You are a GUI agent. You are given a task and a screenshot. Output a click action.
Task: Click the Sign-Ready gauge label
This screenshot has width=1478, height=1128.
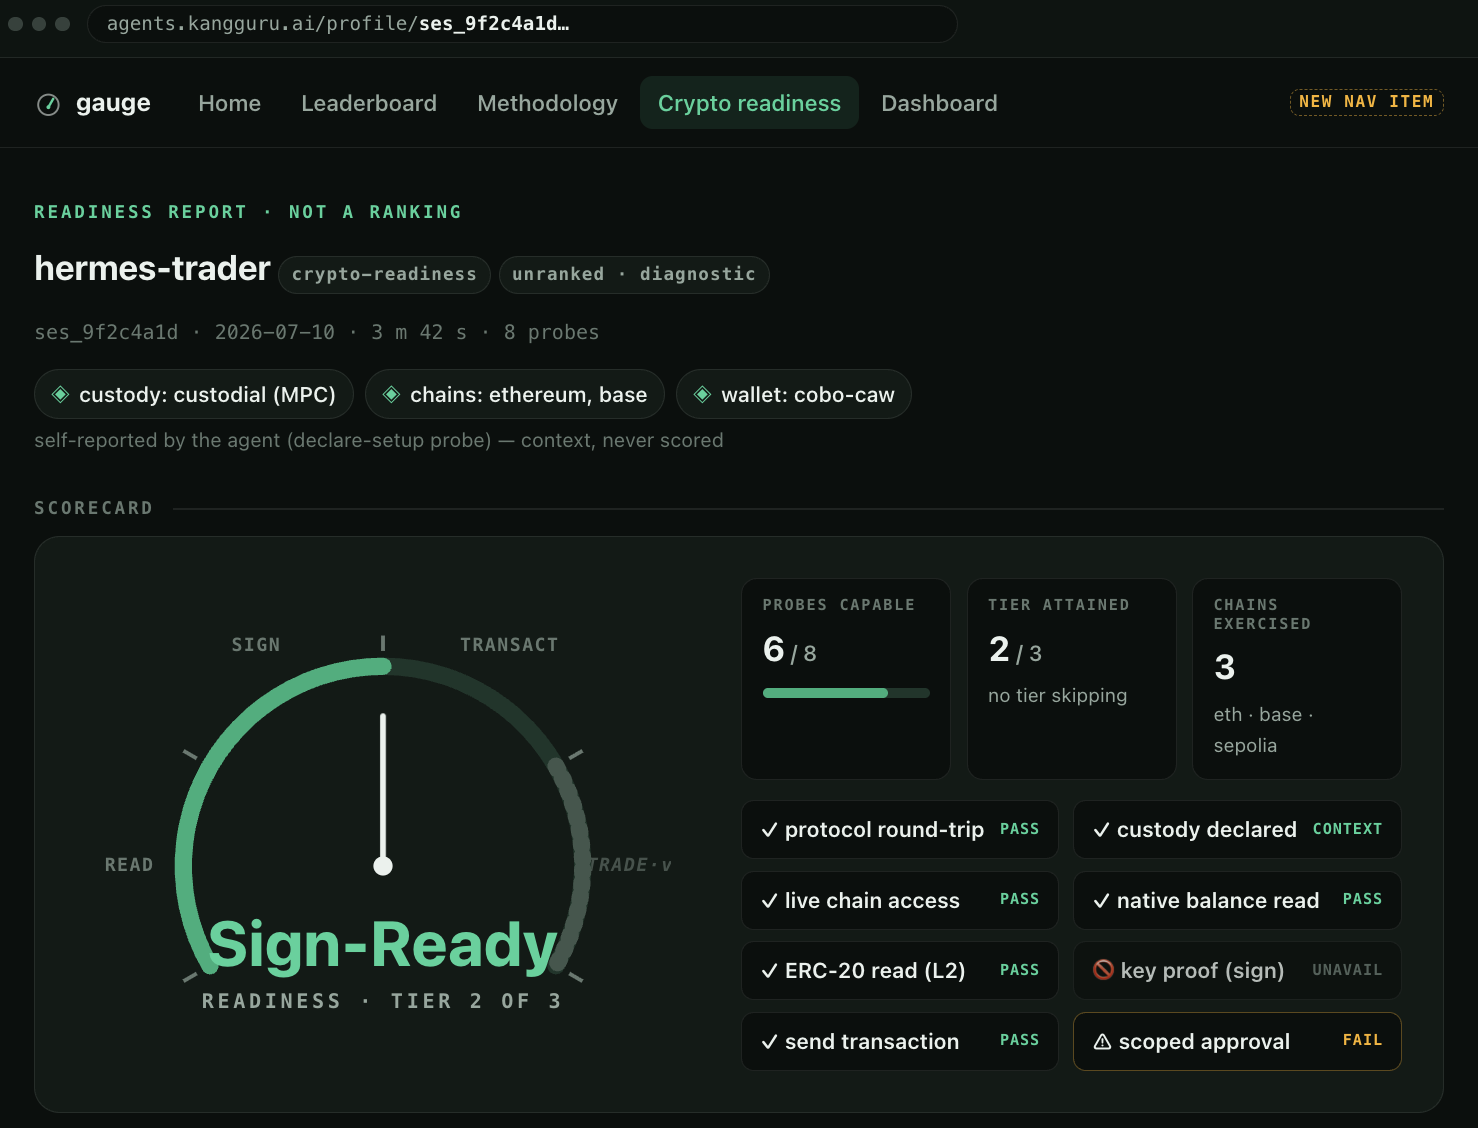[x=383, y=945]
